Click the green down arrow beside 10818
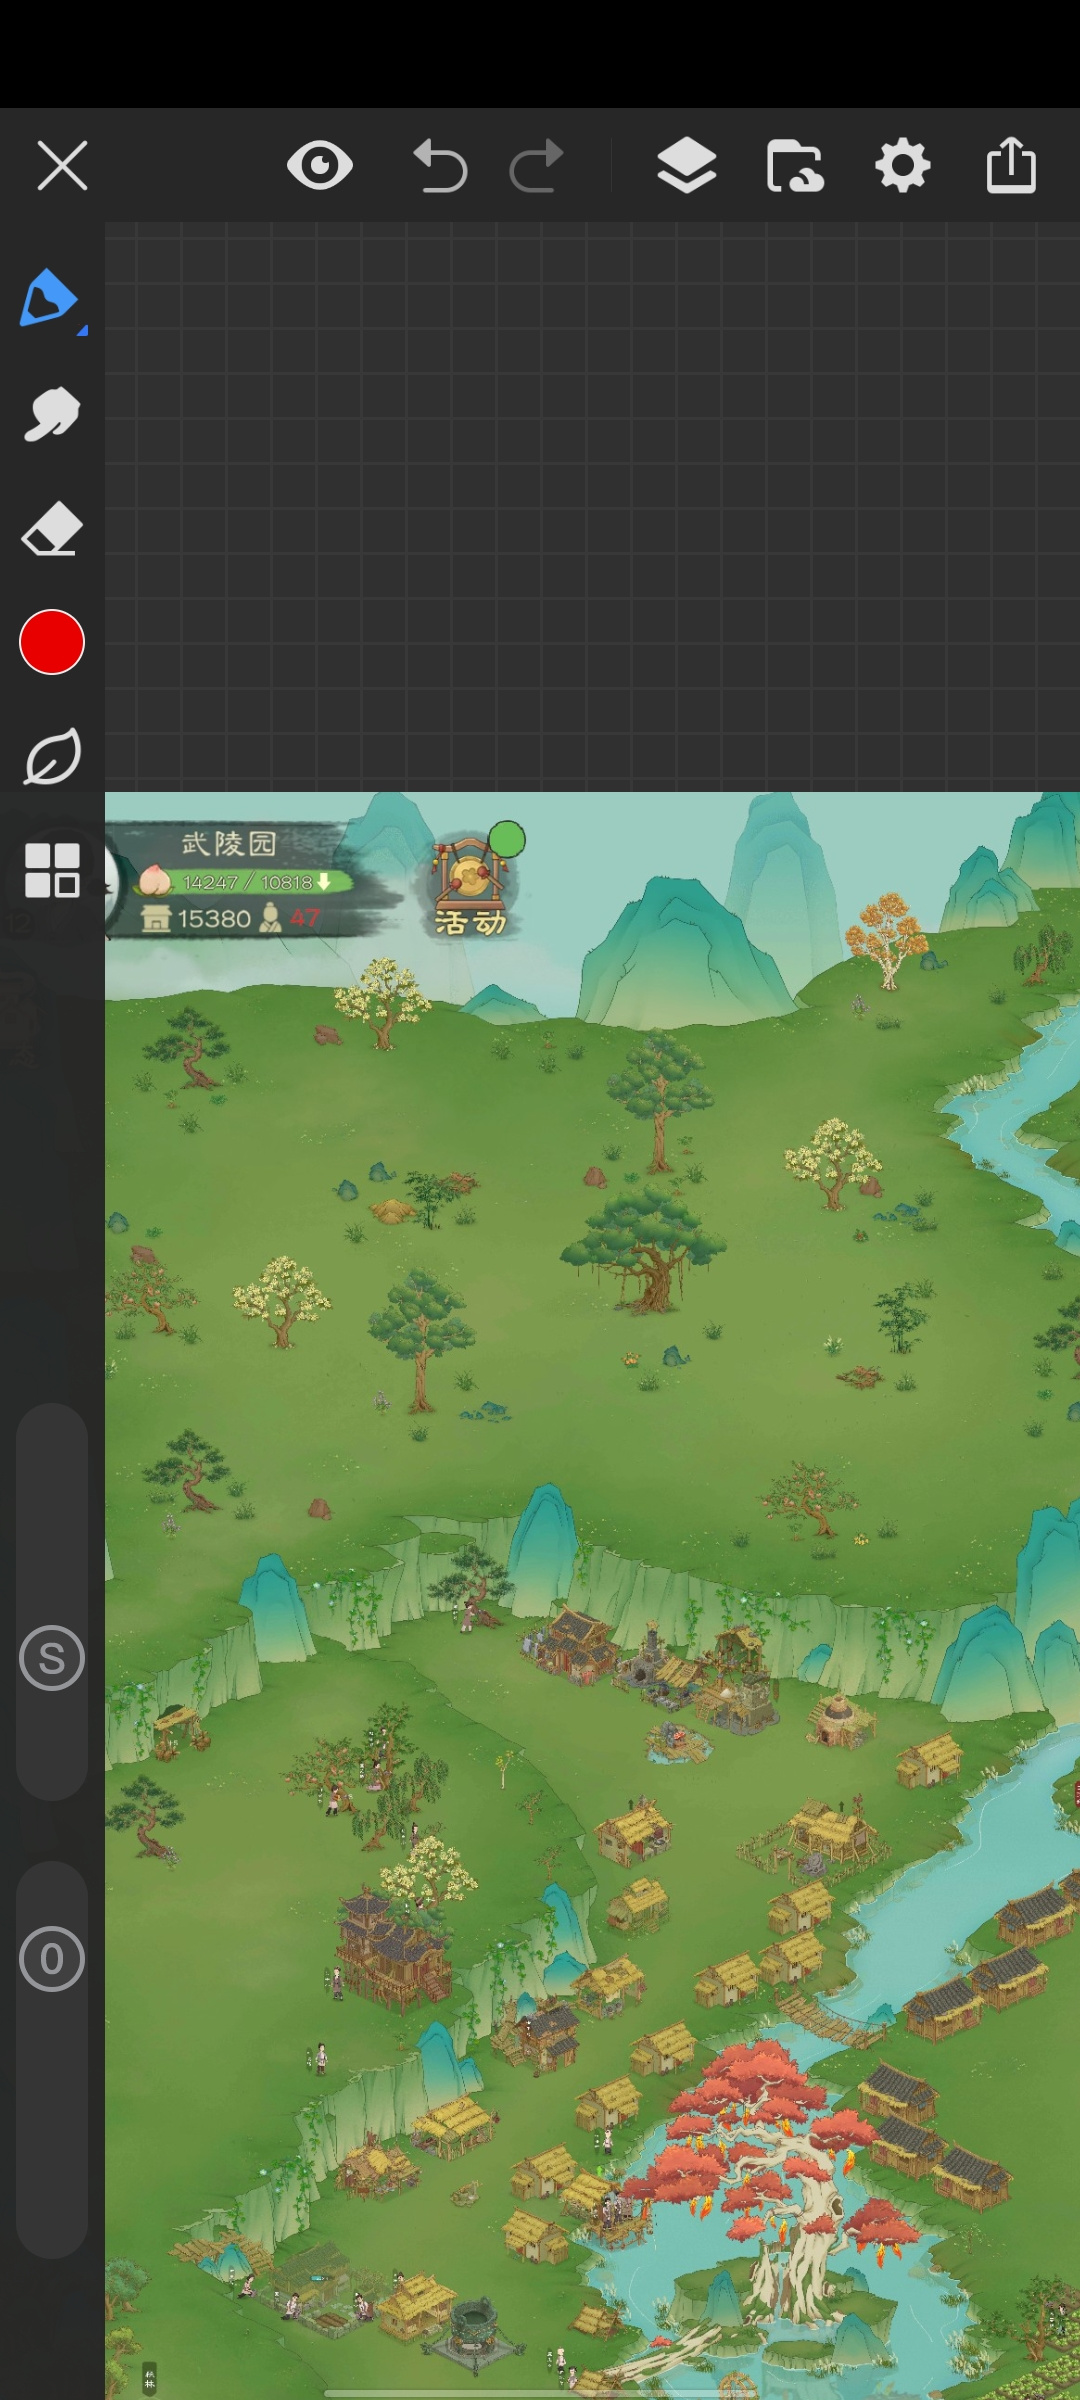Viewport: 1080px width, 2400px height. click(x=324, y=881)
